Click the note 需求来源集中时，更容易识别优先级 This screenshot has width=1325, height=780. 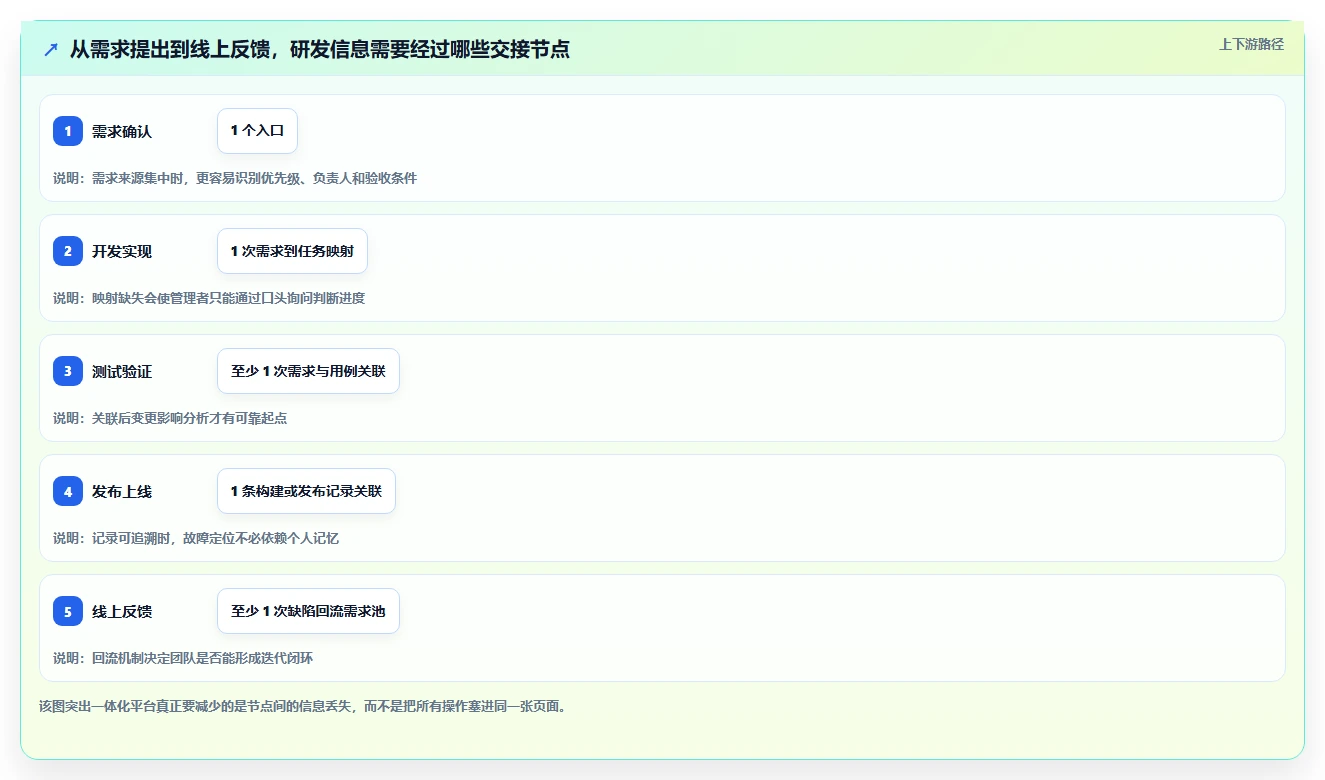tap(235, 178)
